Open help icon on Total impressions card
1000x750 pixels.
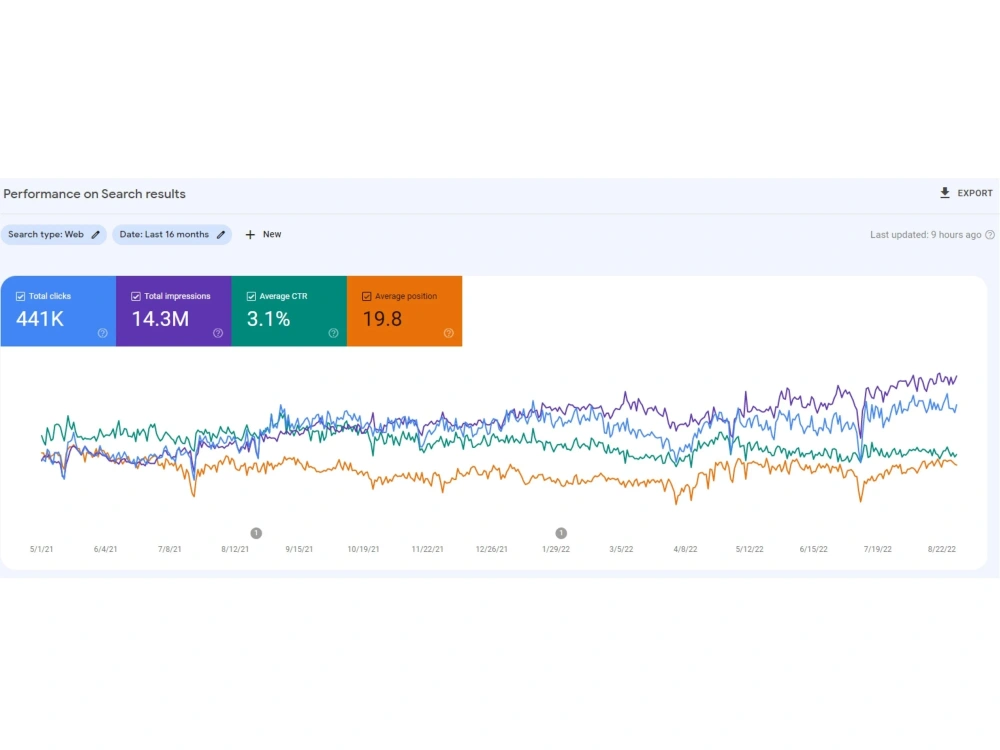[218, 333]
